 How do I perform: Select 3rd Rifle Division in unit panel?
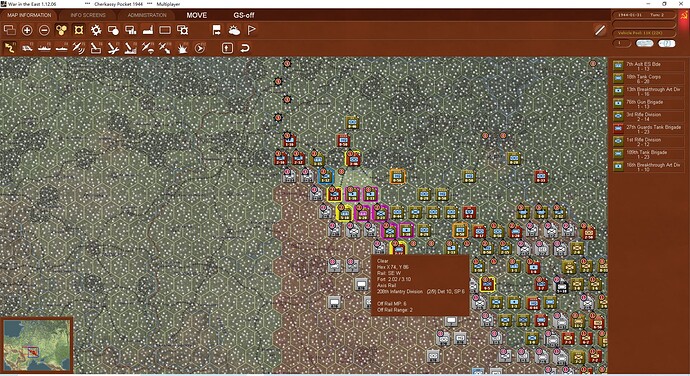click(x=647, y=116)
